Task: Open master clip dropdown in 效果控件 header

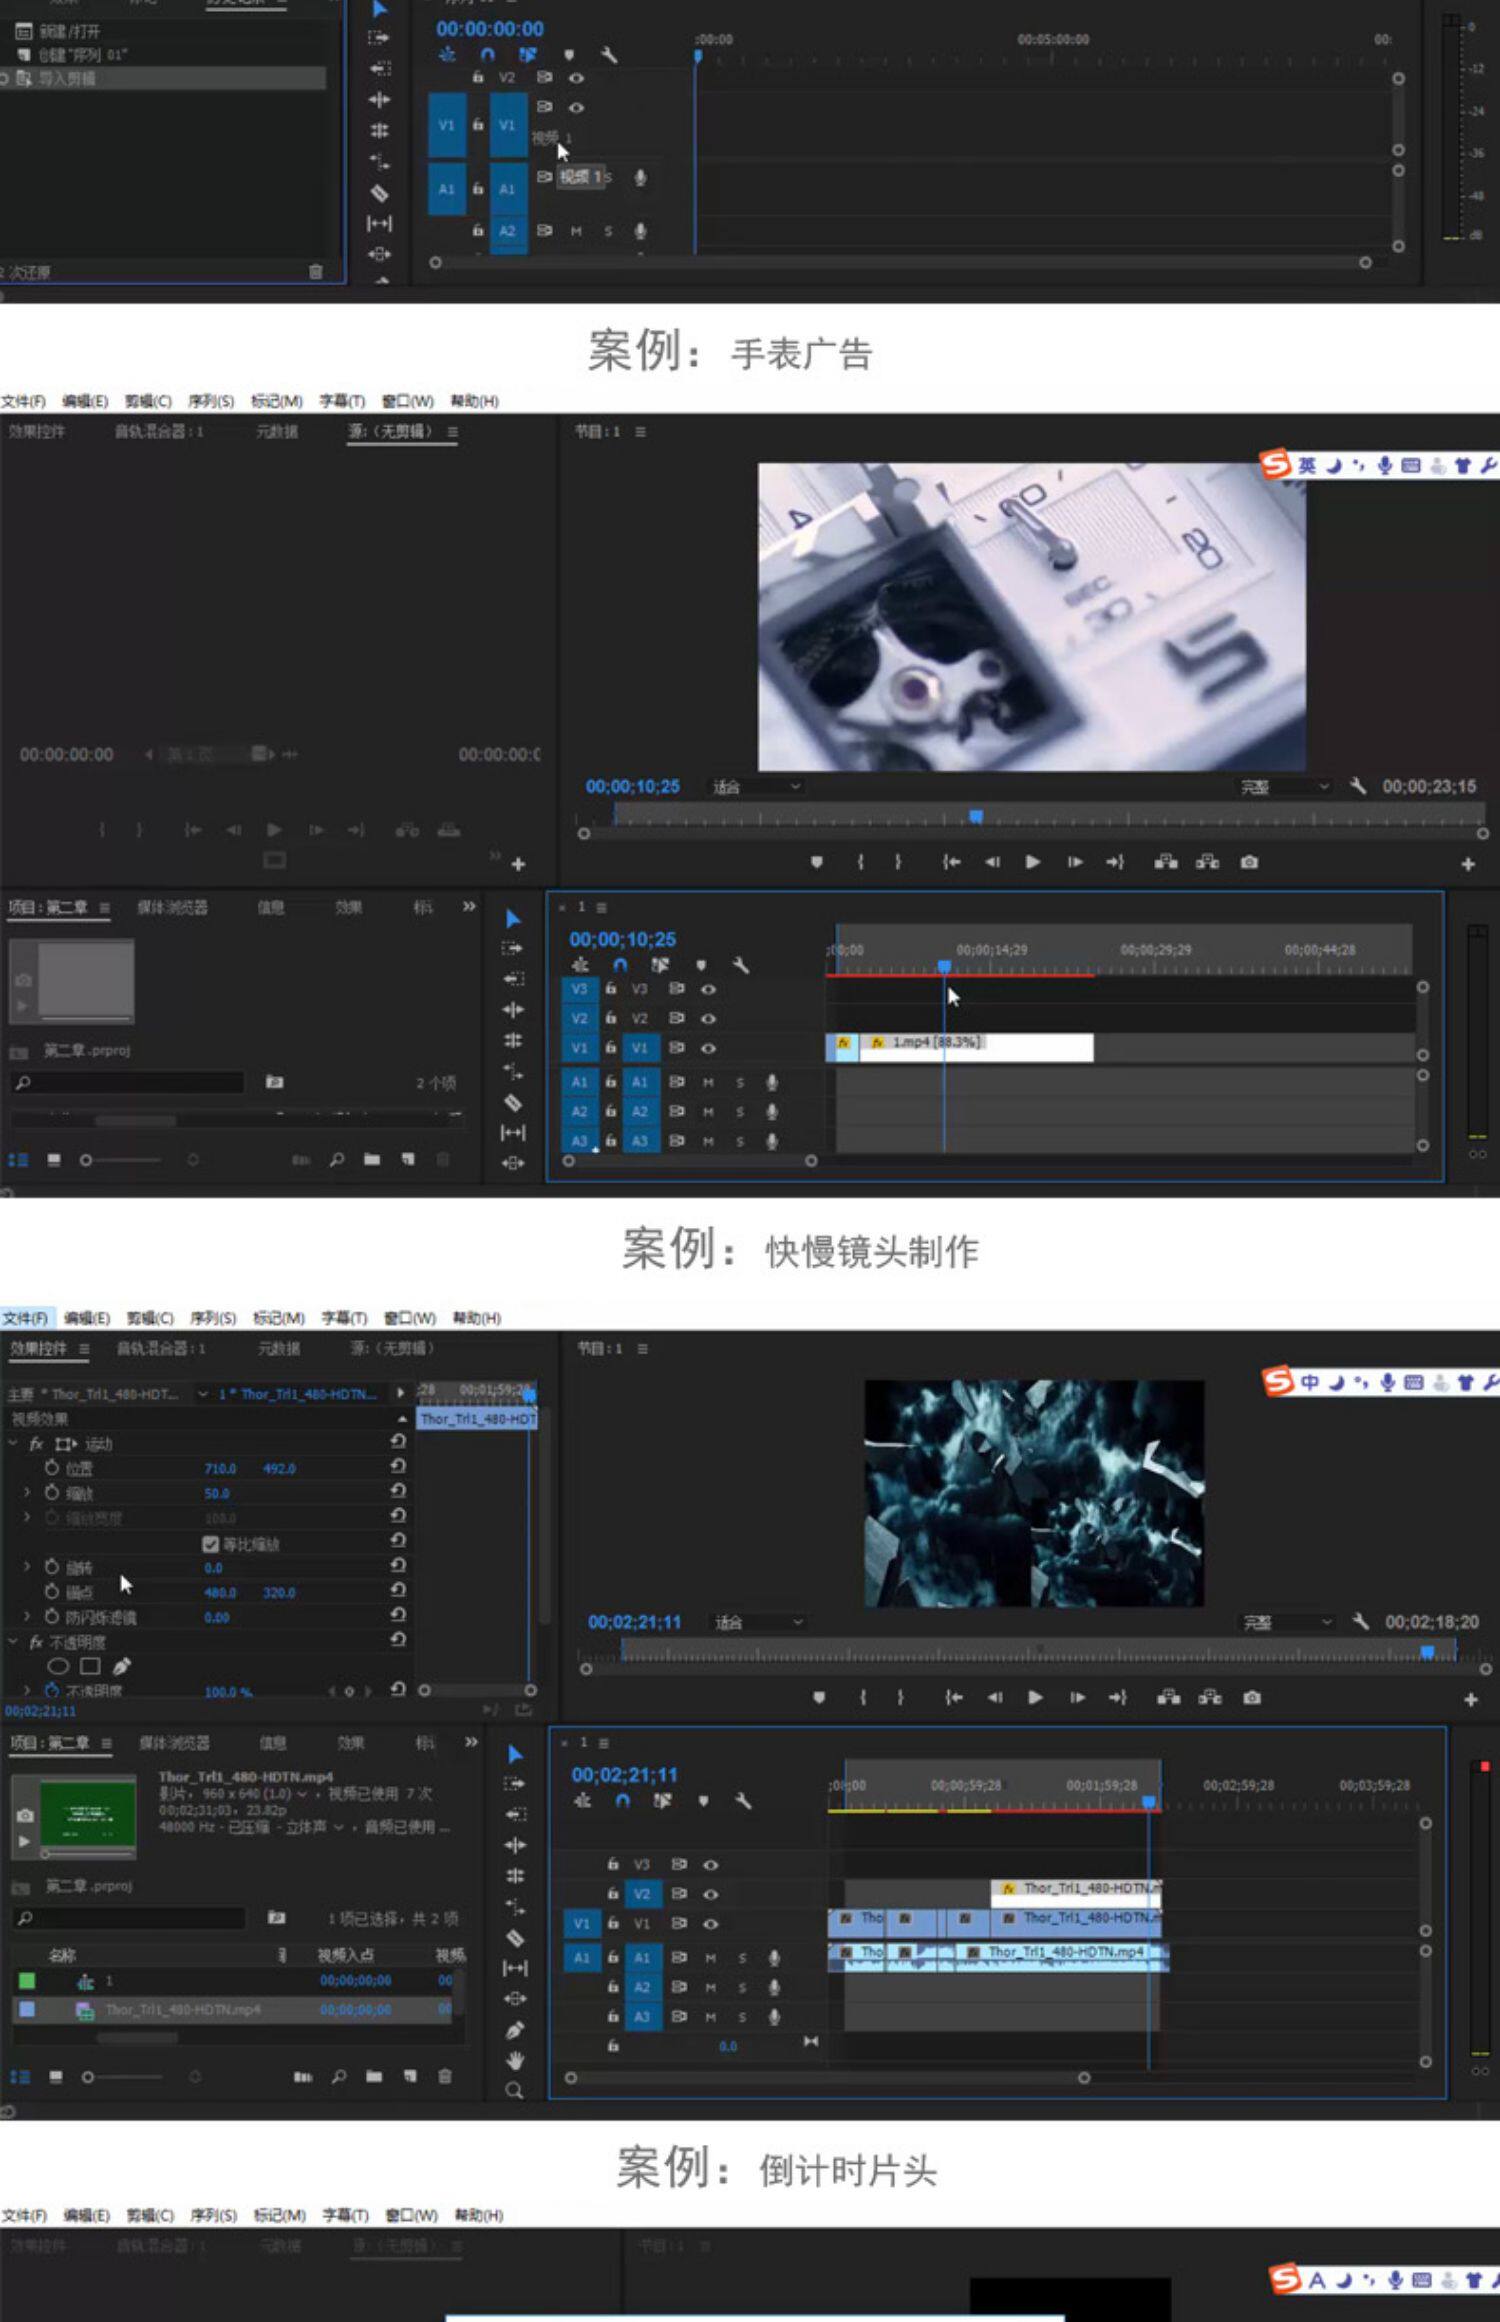Action: (203, 1394)
